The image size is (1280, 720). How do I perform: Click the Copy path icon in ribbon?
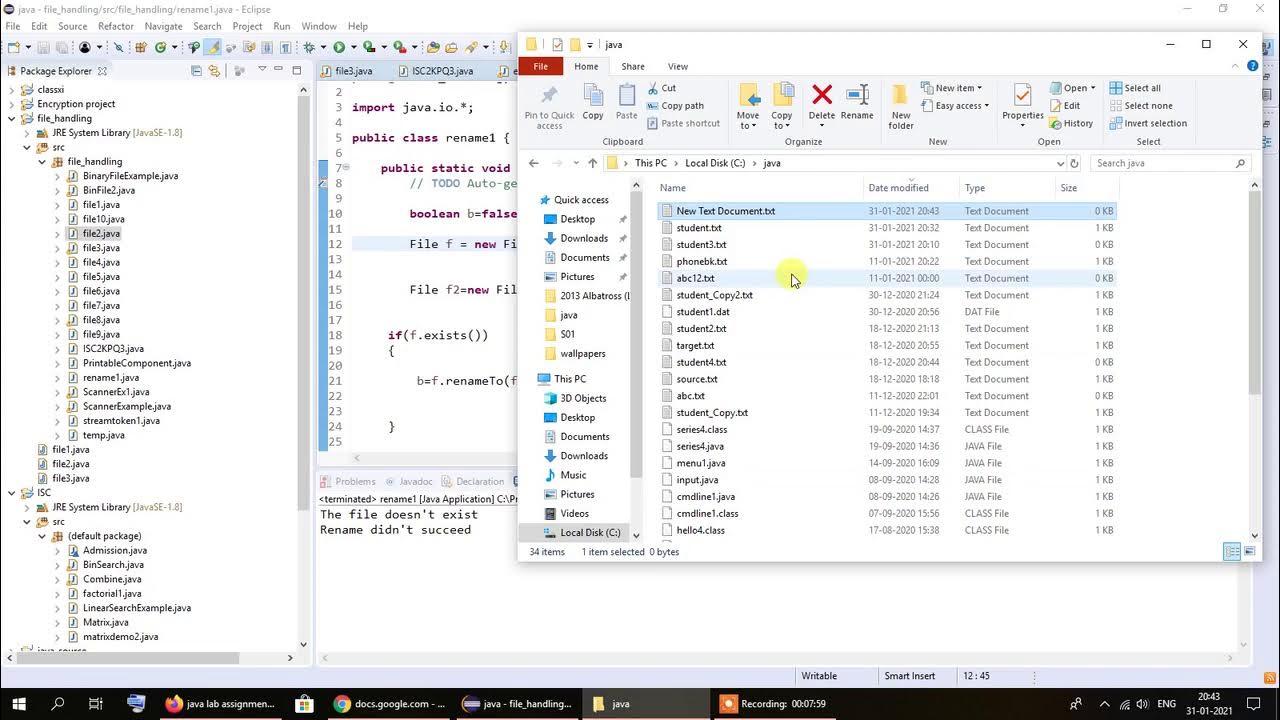pyautogui.click(x=652, y=106)
